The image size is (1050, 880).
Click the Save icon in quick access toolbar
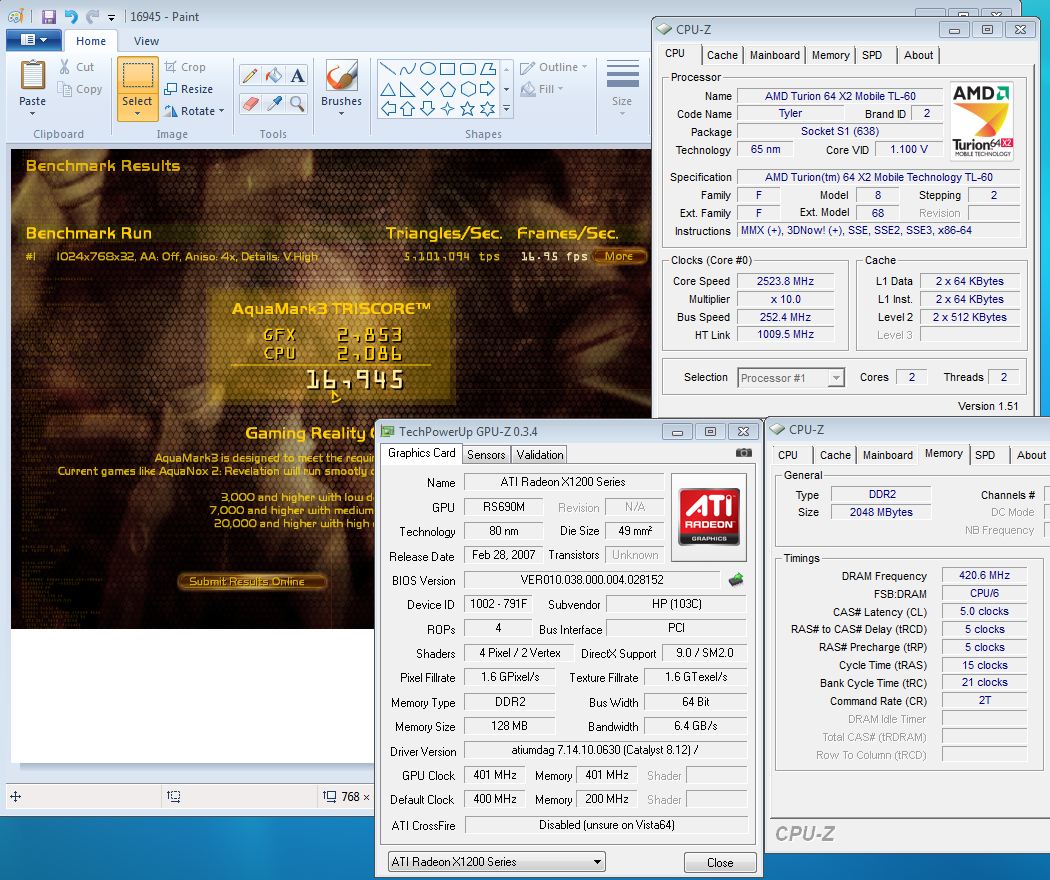point(49,17)
